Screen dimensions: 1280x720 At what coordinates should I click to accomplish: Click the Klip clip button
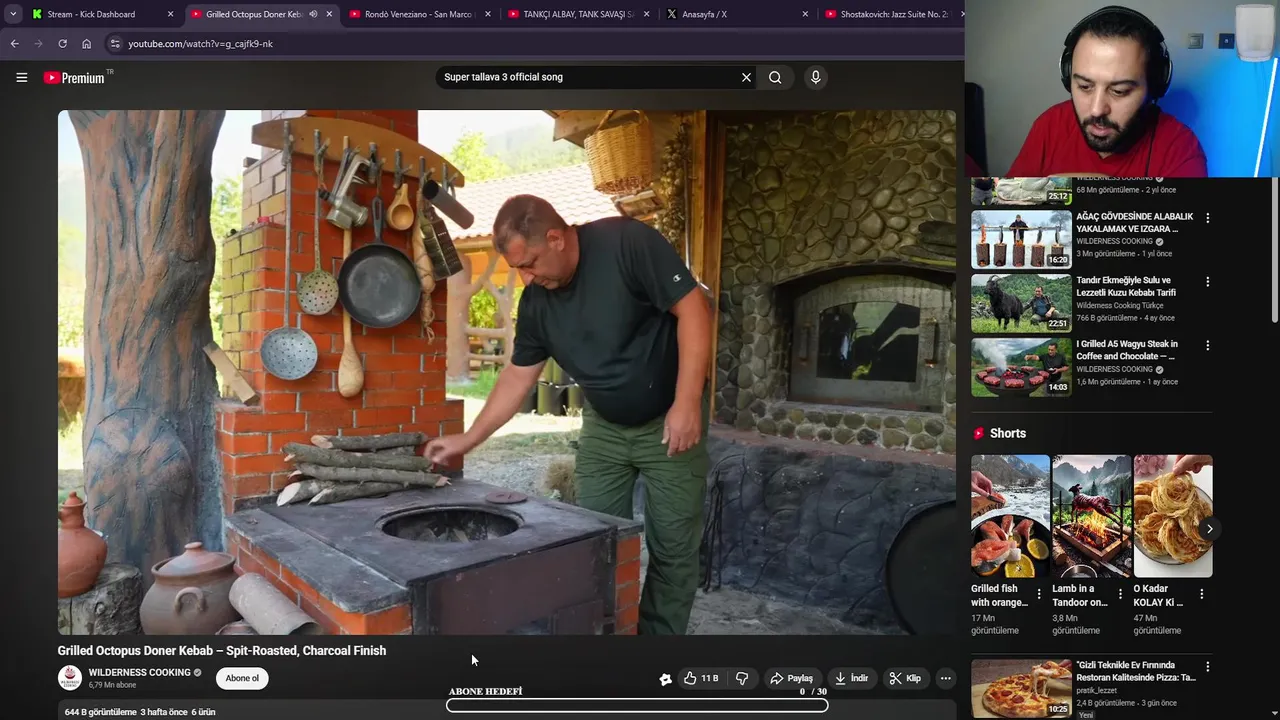pyautogui.click(x=905, y=678)
